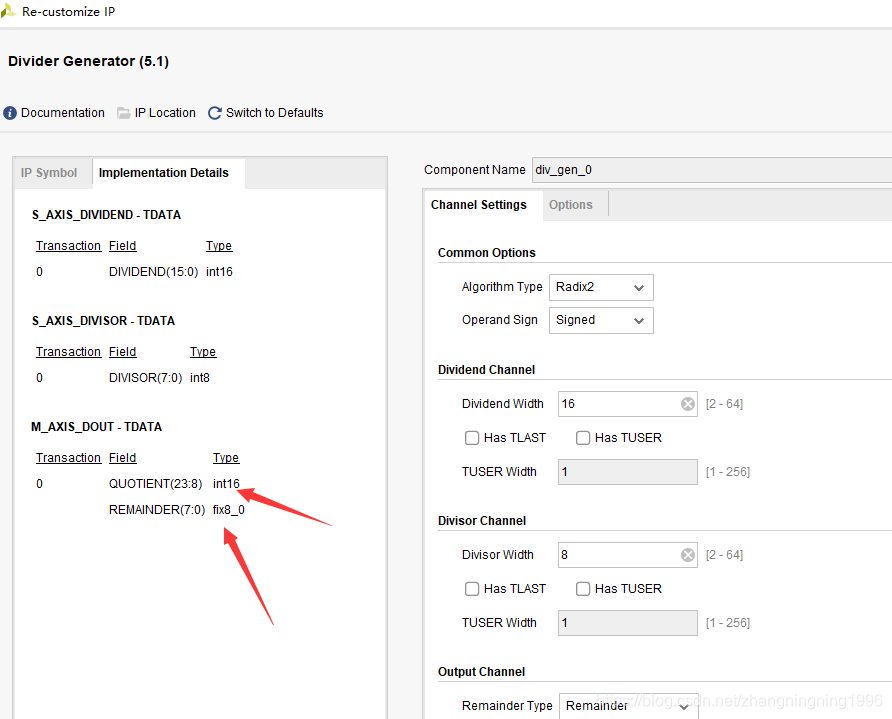
Task: Select the Channel Settings tab
Action: click(479, 205)
